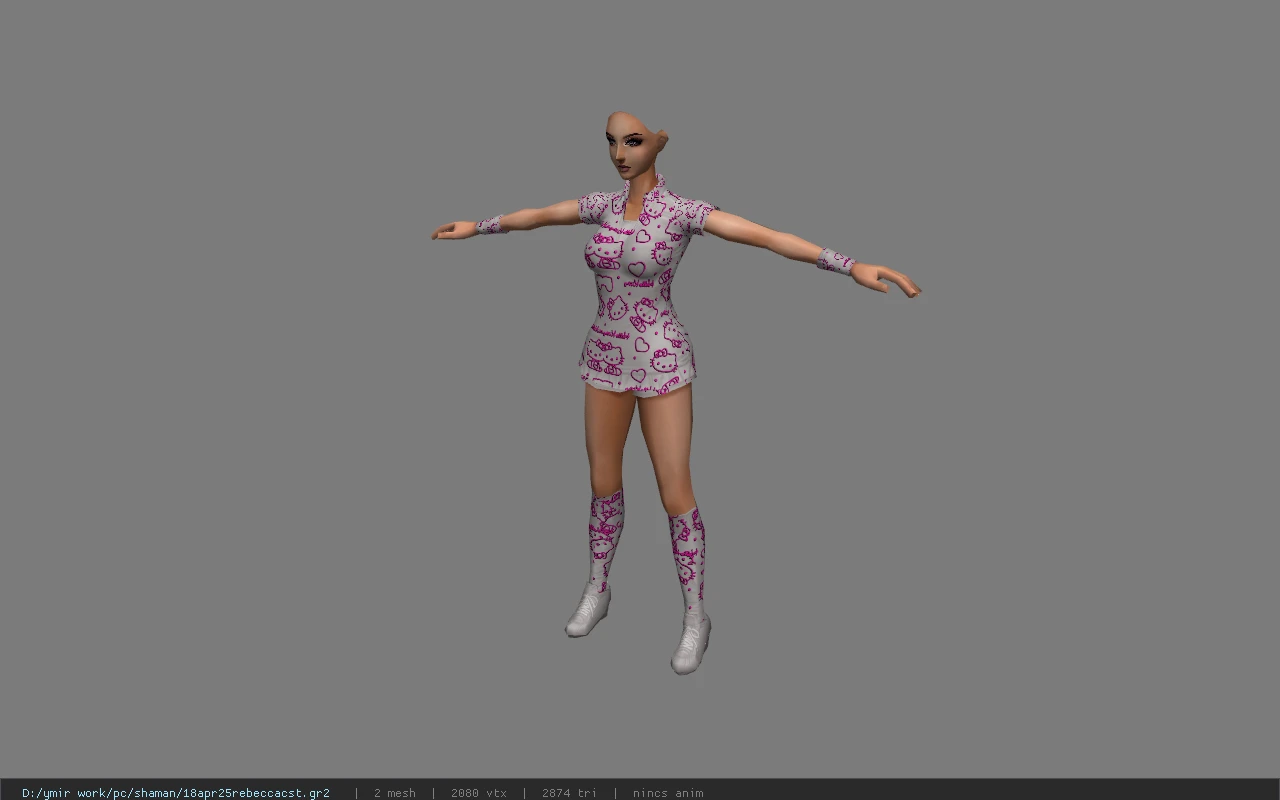The image size is (1280, 800).
Task: Click the '2874 tri' triangle count
Action: [570, 793]
